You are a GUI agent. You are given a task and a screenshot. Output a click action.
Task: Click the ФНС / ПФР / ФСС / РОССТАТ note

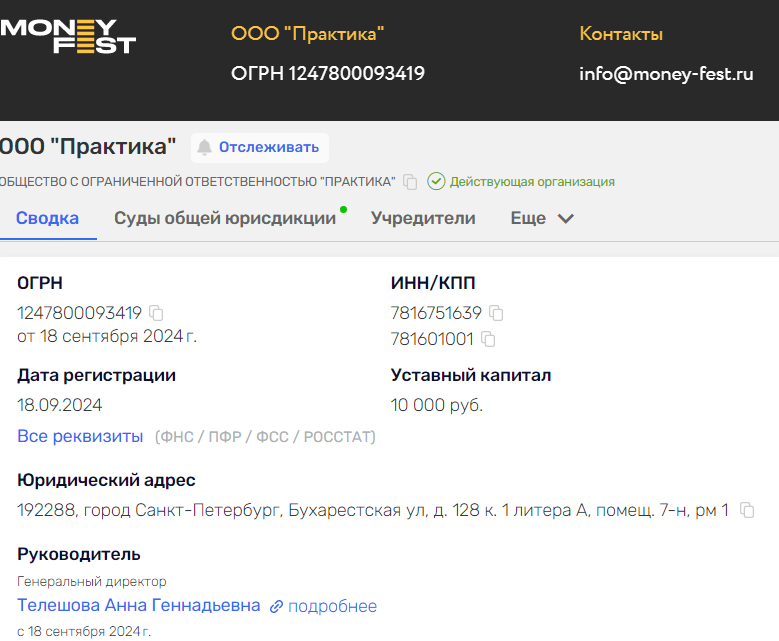[x=265, y=437]
